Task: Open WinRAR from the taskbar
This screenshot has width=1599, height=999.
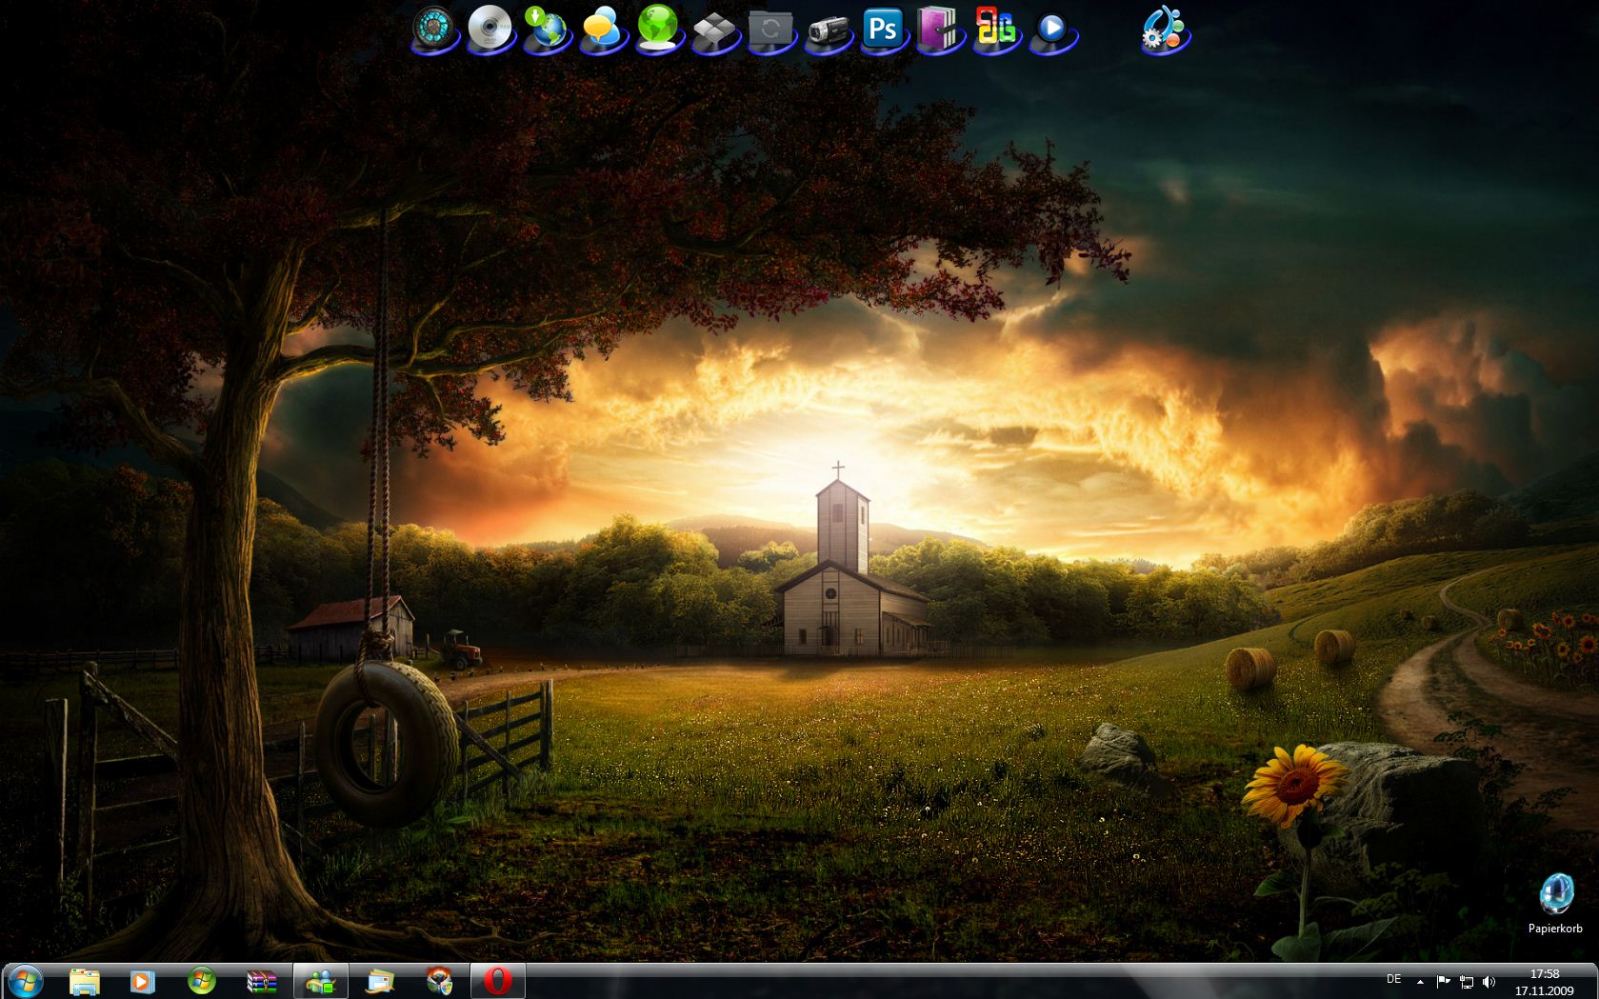Action: click(x=261, y=982)
